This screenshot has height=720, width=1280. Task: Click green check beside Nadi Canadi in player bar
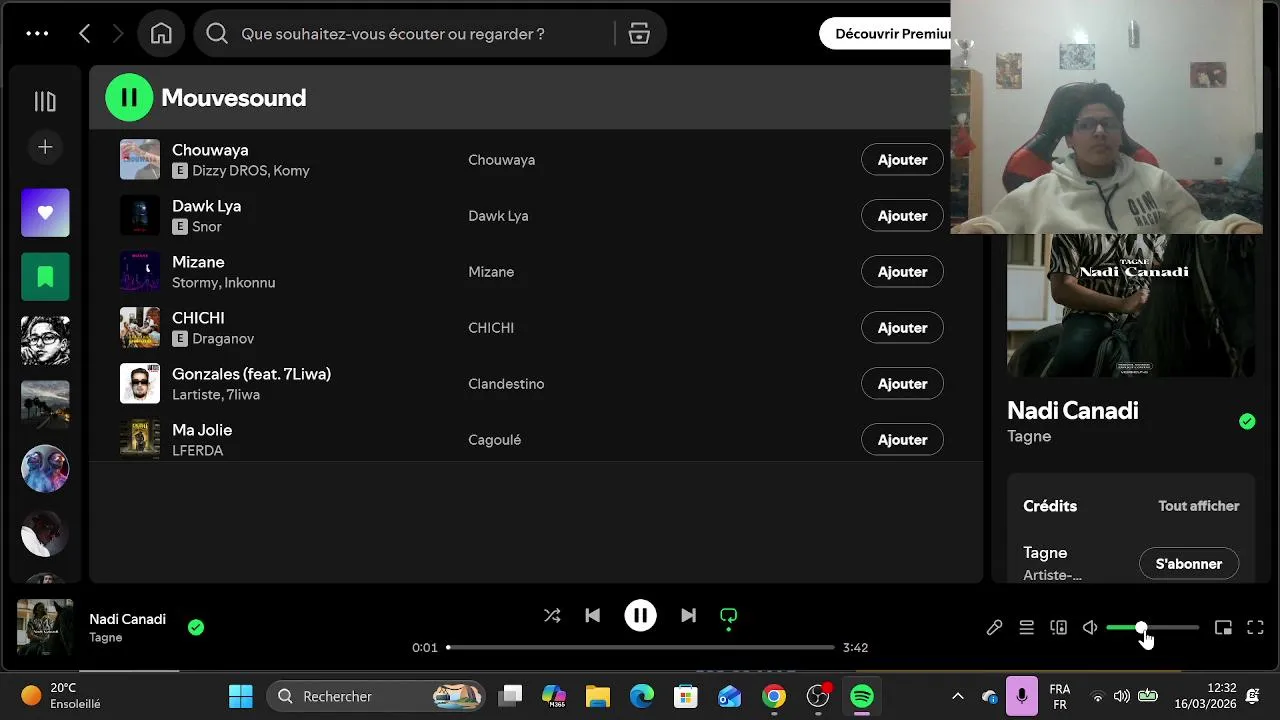pyautogui.click(x=196, y=627)
